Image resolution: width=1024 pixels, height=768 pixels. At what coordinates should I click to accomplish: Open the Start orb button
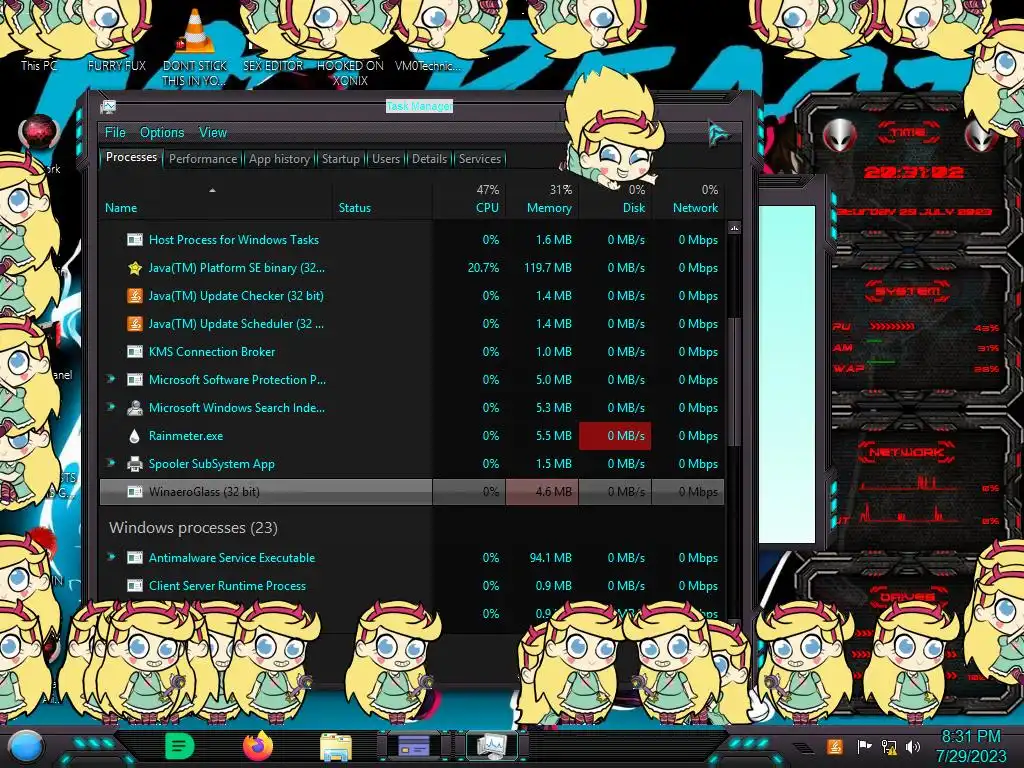tap(26, 747)
